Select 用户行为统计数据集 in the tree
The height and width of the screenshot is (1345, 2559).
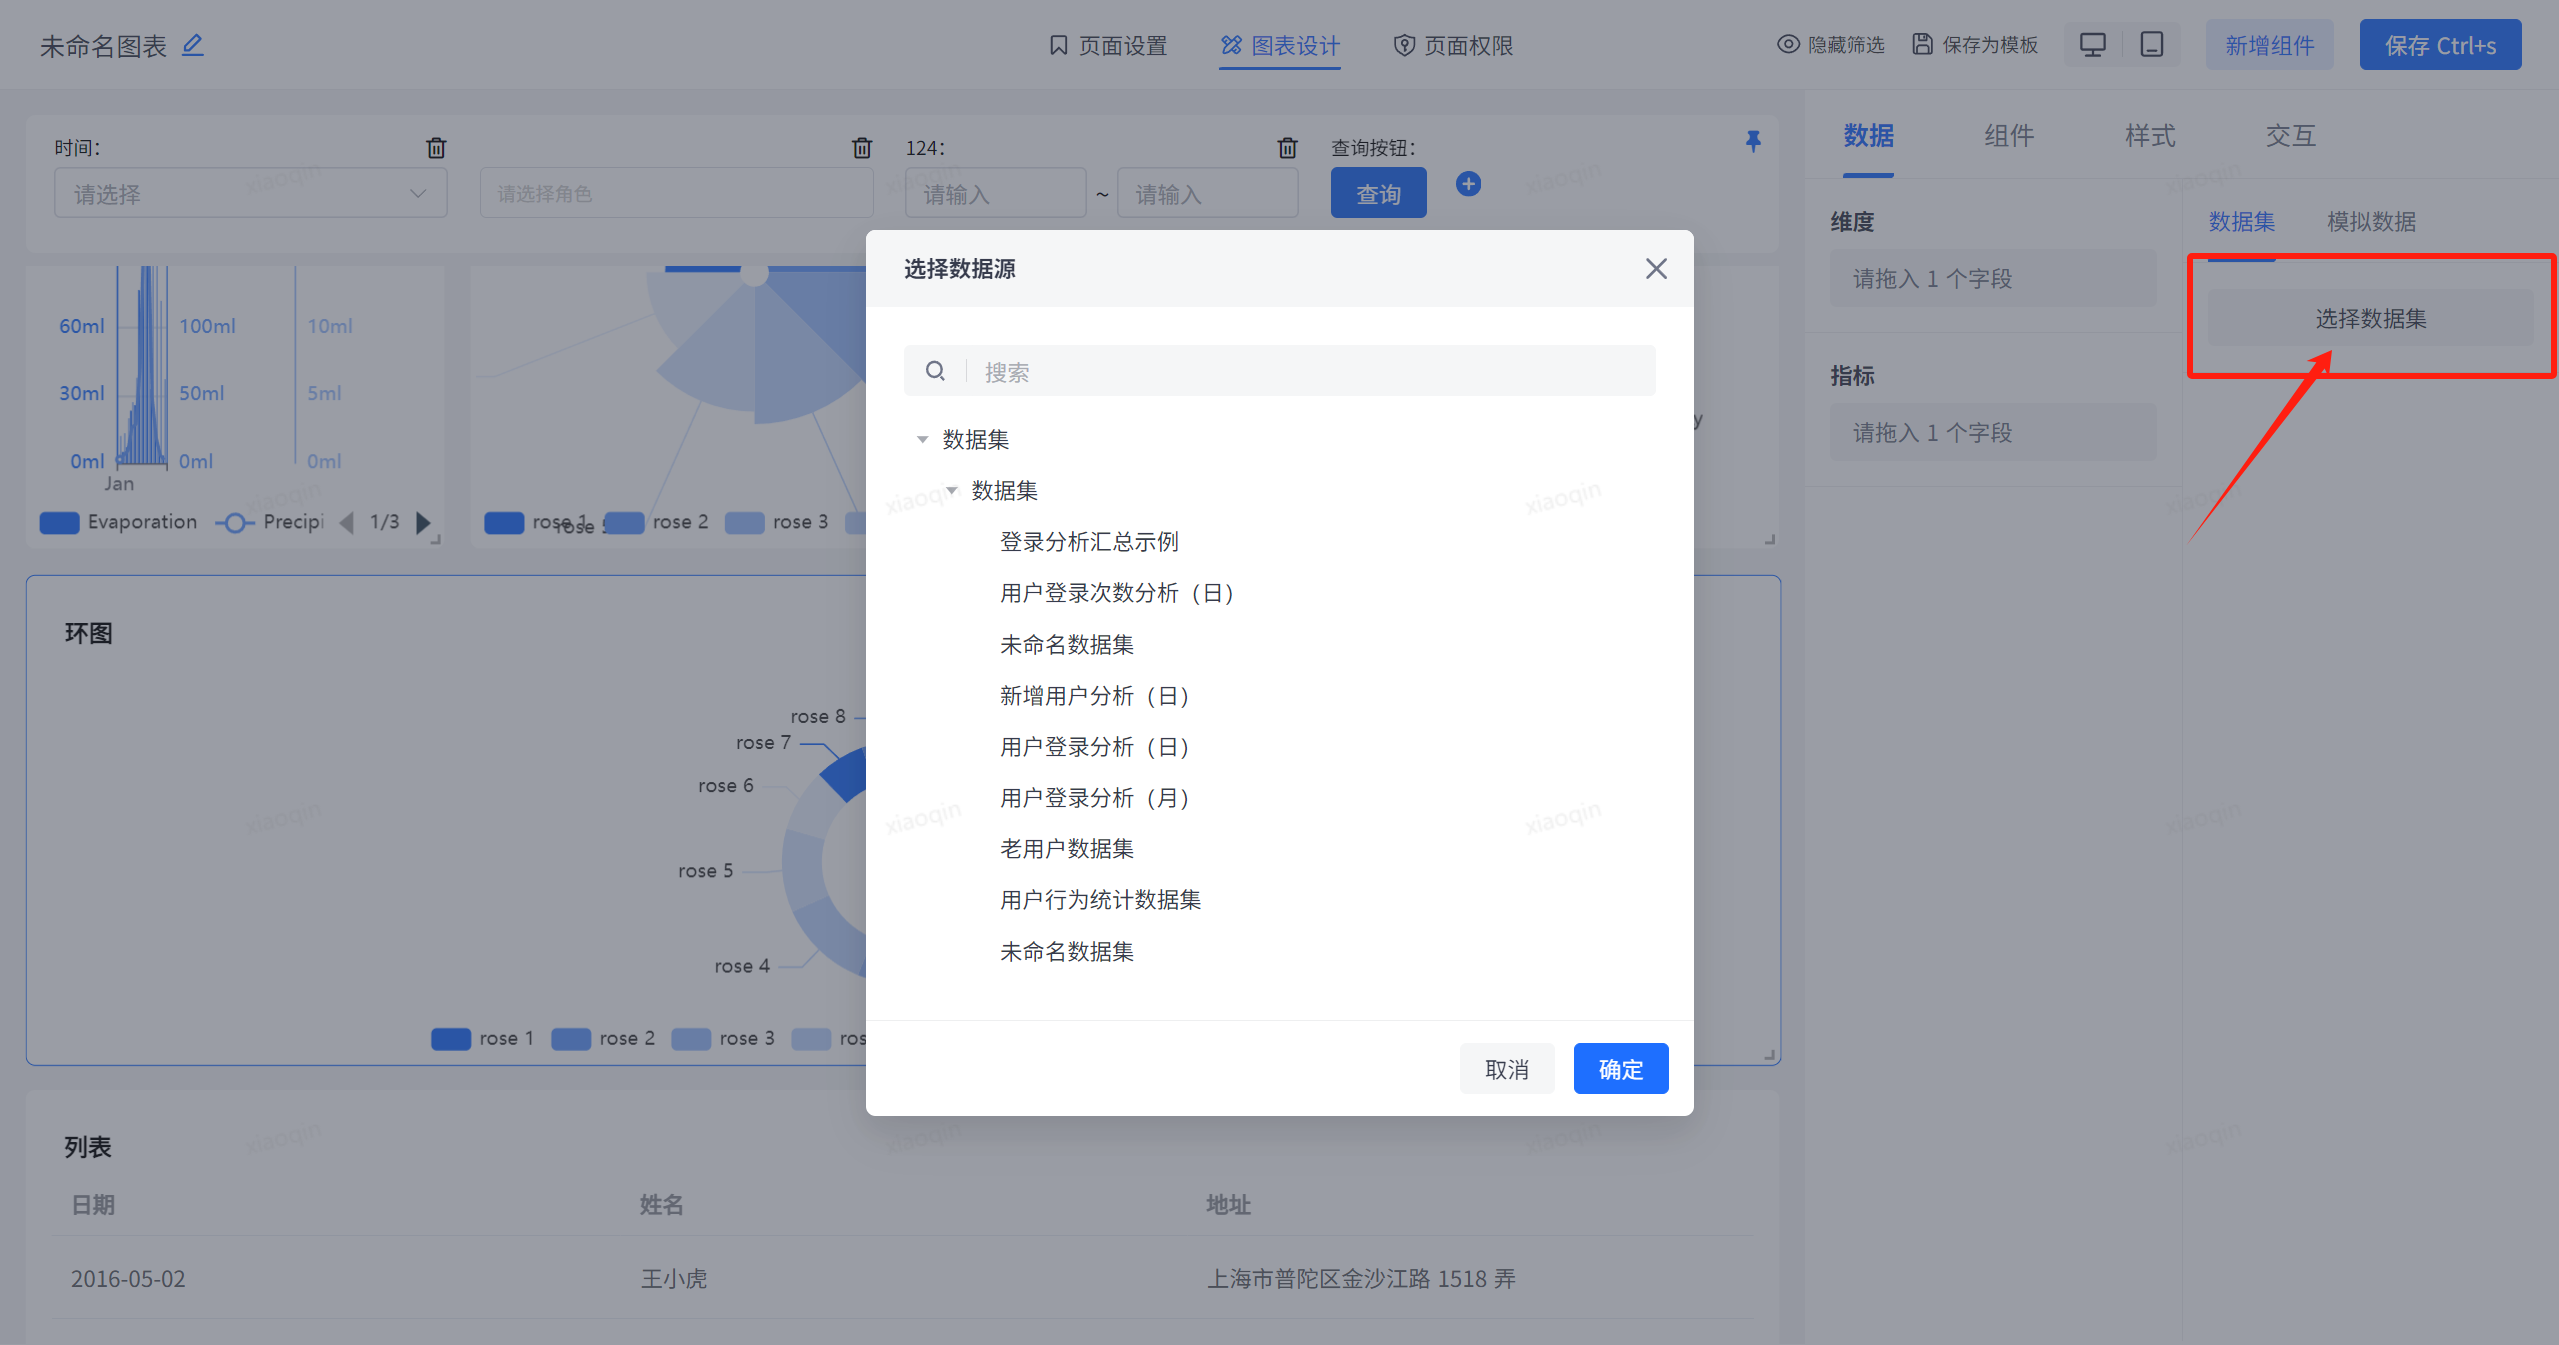point(1100,900)
